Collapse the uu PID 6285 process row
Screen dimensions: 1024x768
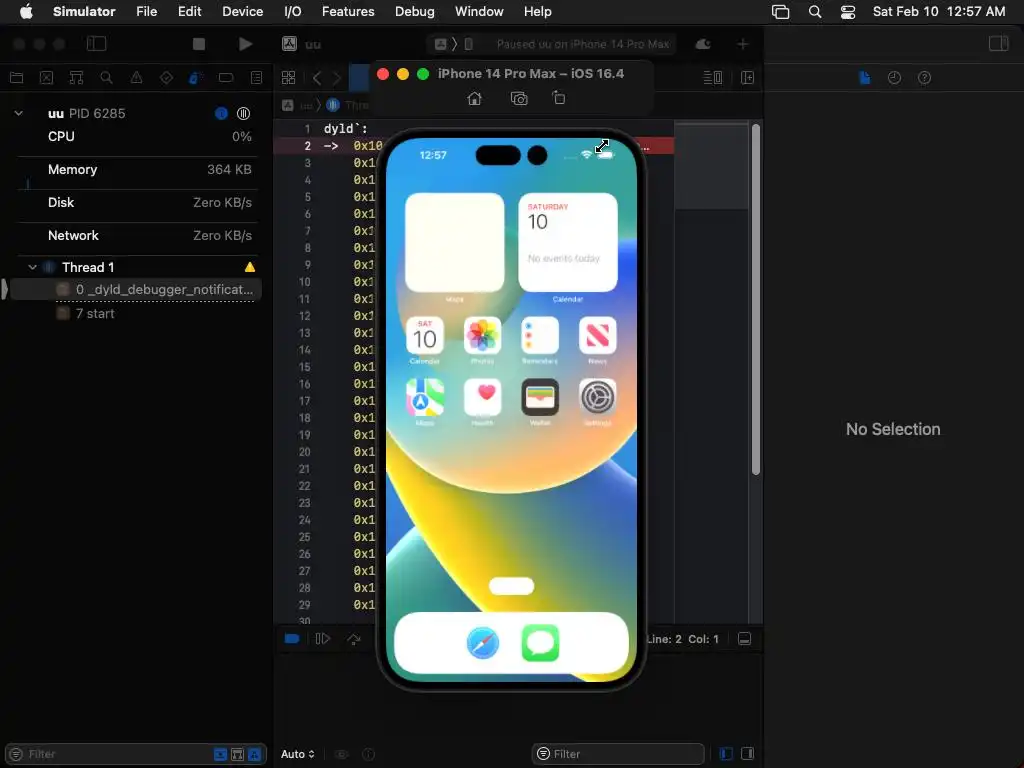pos(19,113)
